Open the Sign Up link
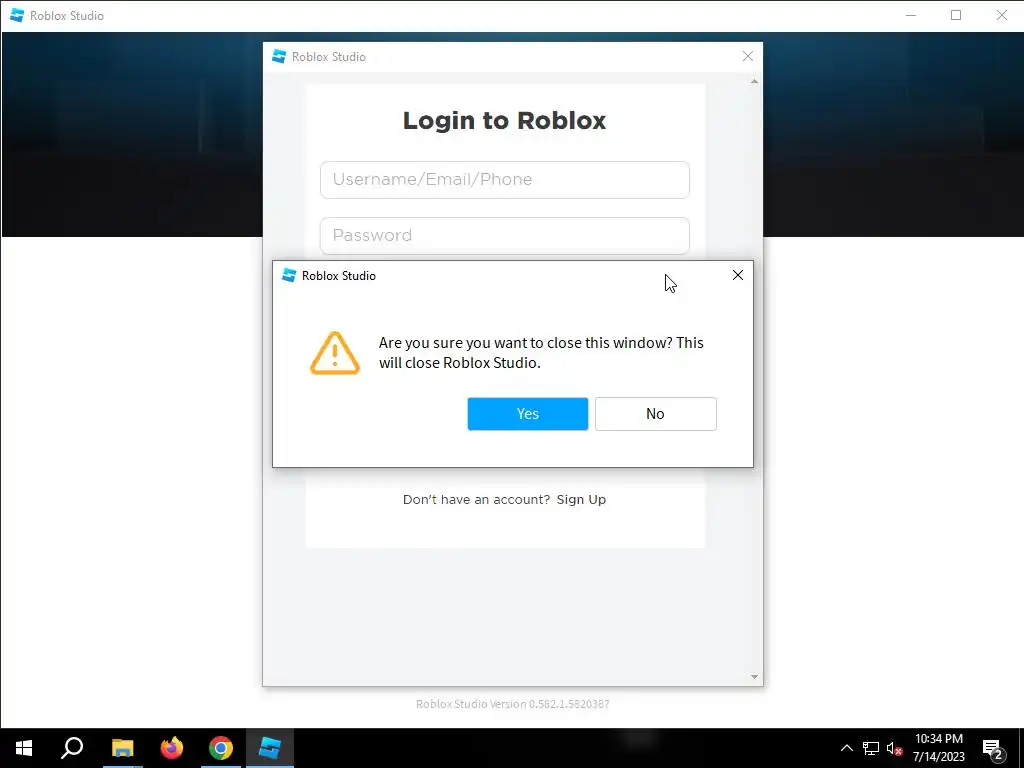This screenshot has width=1024, height=768. [581, 500]
